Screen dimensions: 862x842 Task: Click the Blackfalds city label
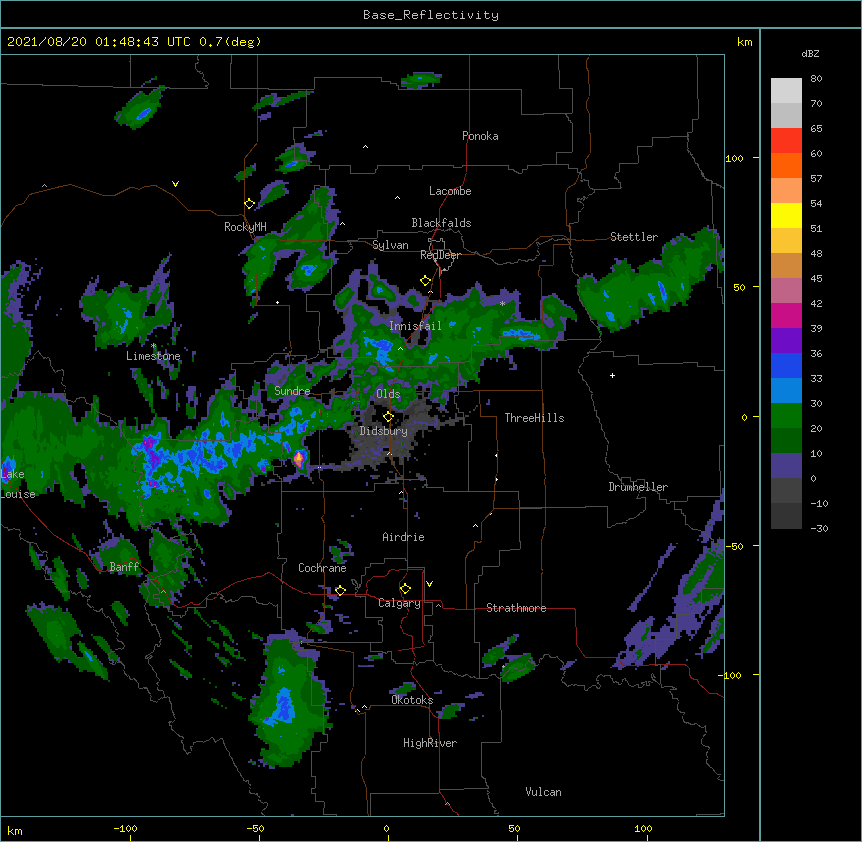click(441, 223)
